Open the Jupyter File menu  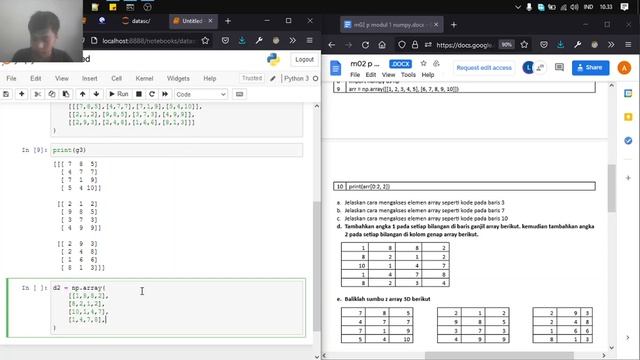[x=11, y=78]
